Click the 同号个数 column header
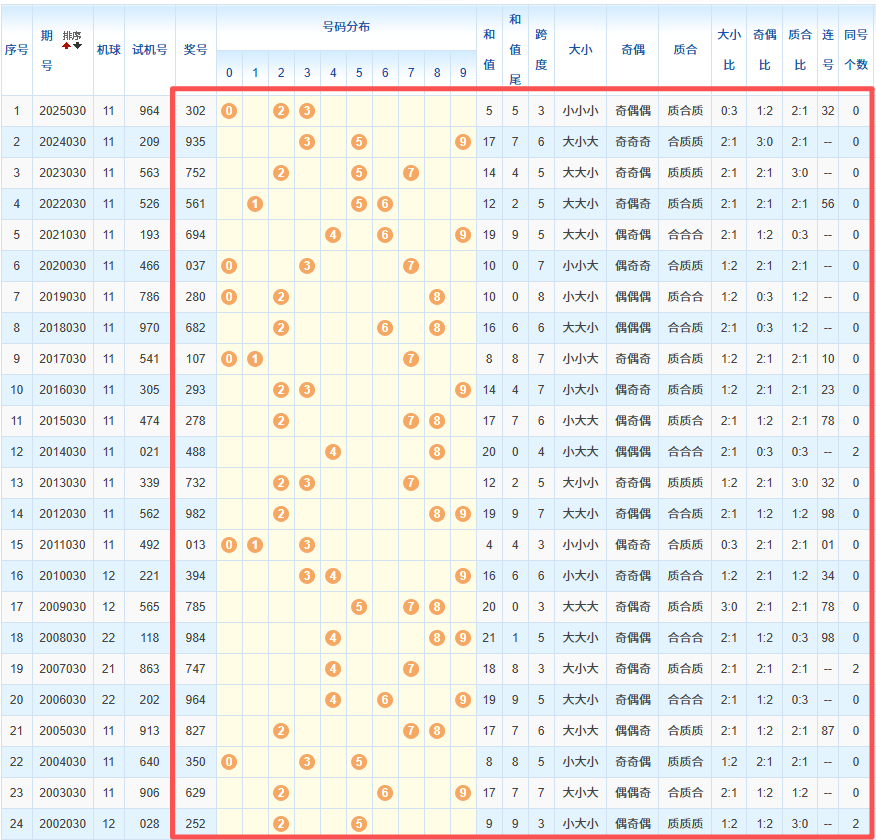The height and width of the screenshot is (840, 876). 856,49
